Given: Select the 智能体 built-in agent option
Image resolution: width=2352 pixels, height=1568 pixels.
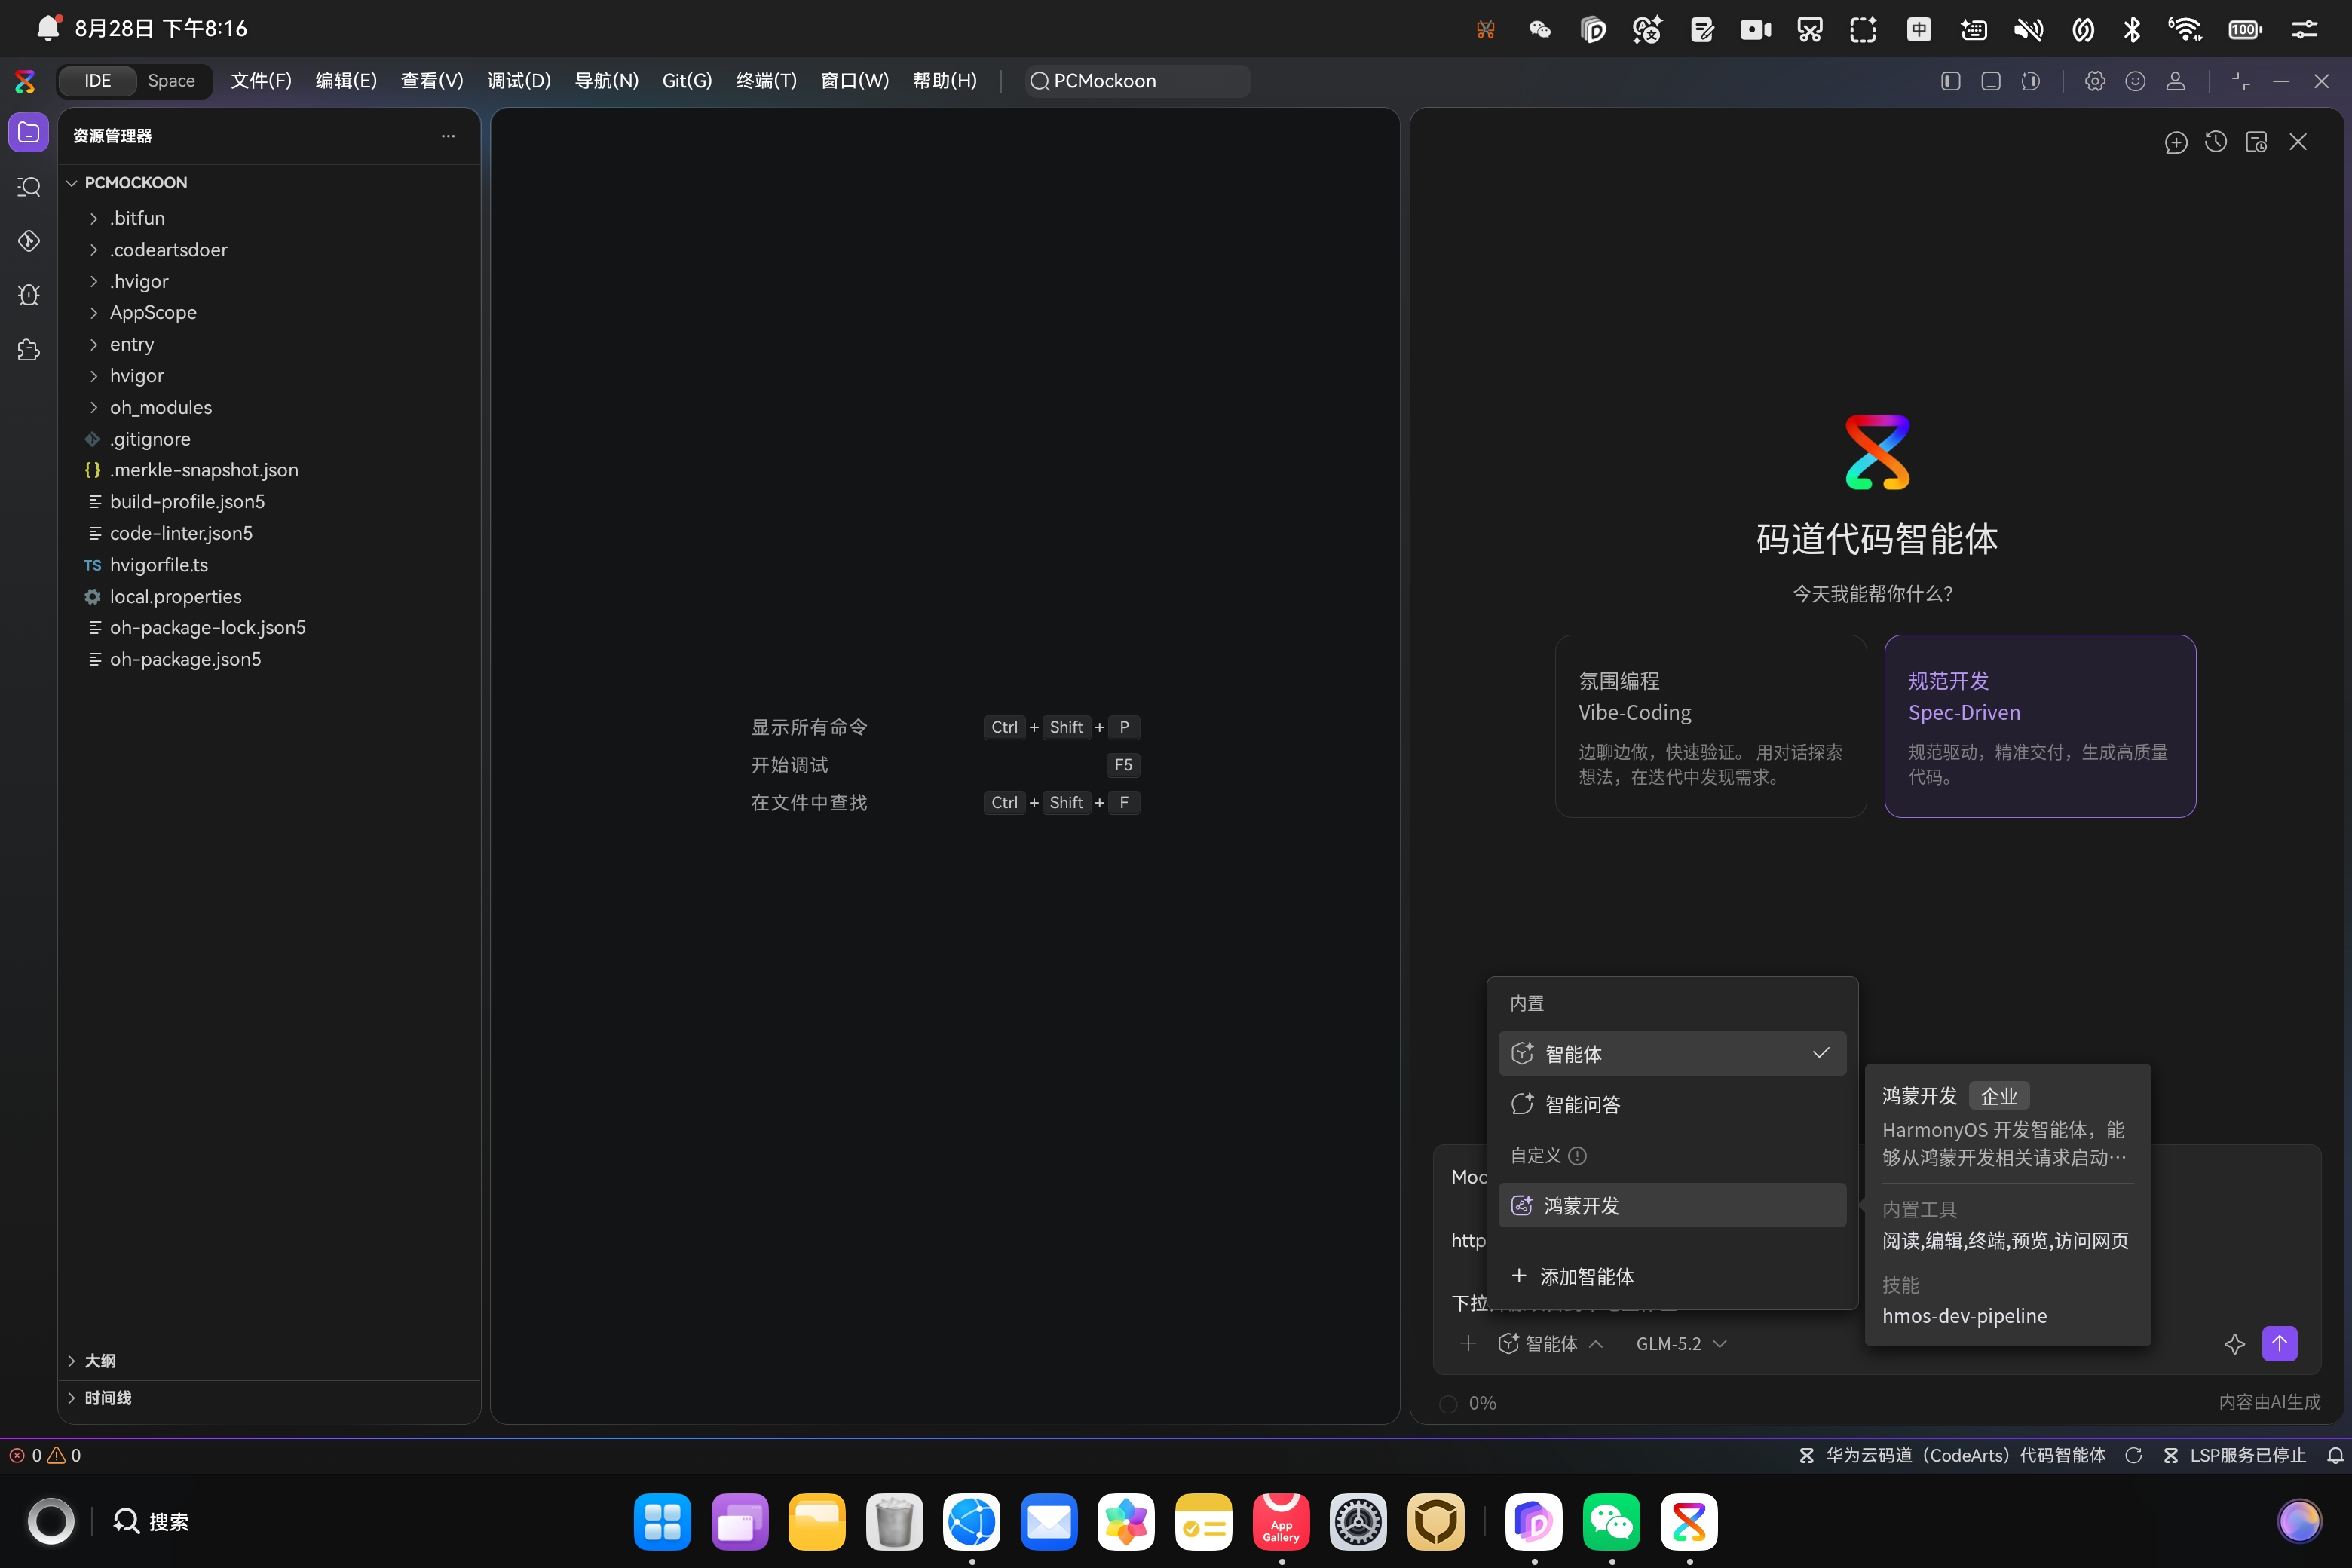Looking at the screenshot, I should [x=1671, y=1053].
